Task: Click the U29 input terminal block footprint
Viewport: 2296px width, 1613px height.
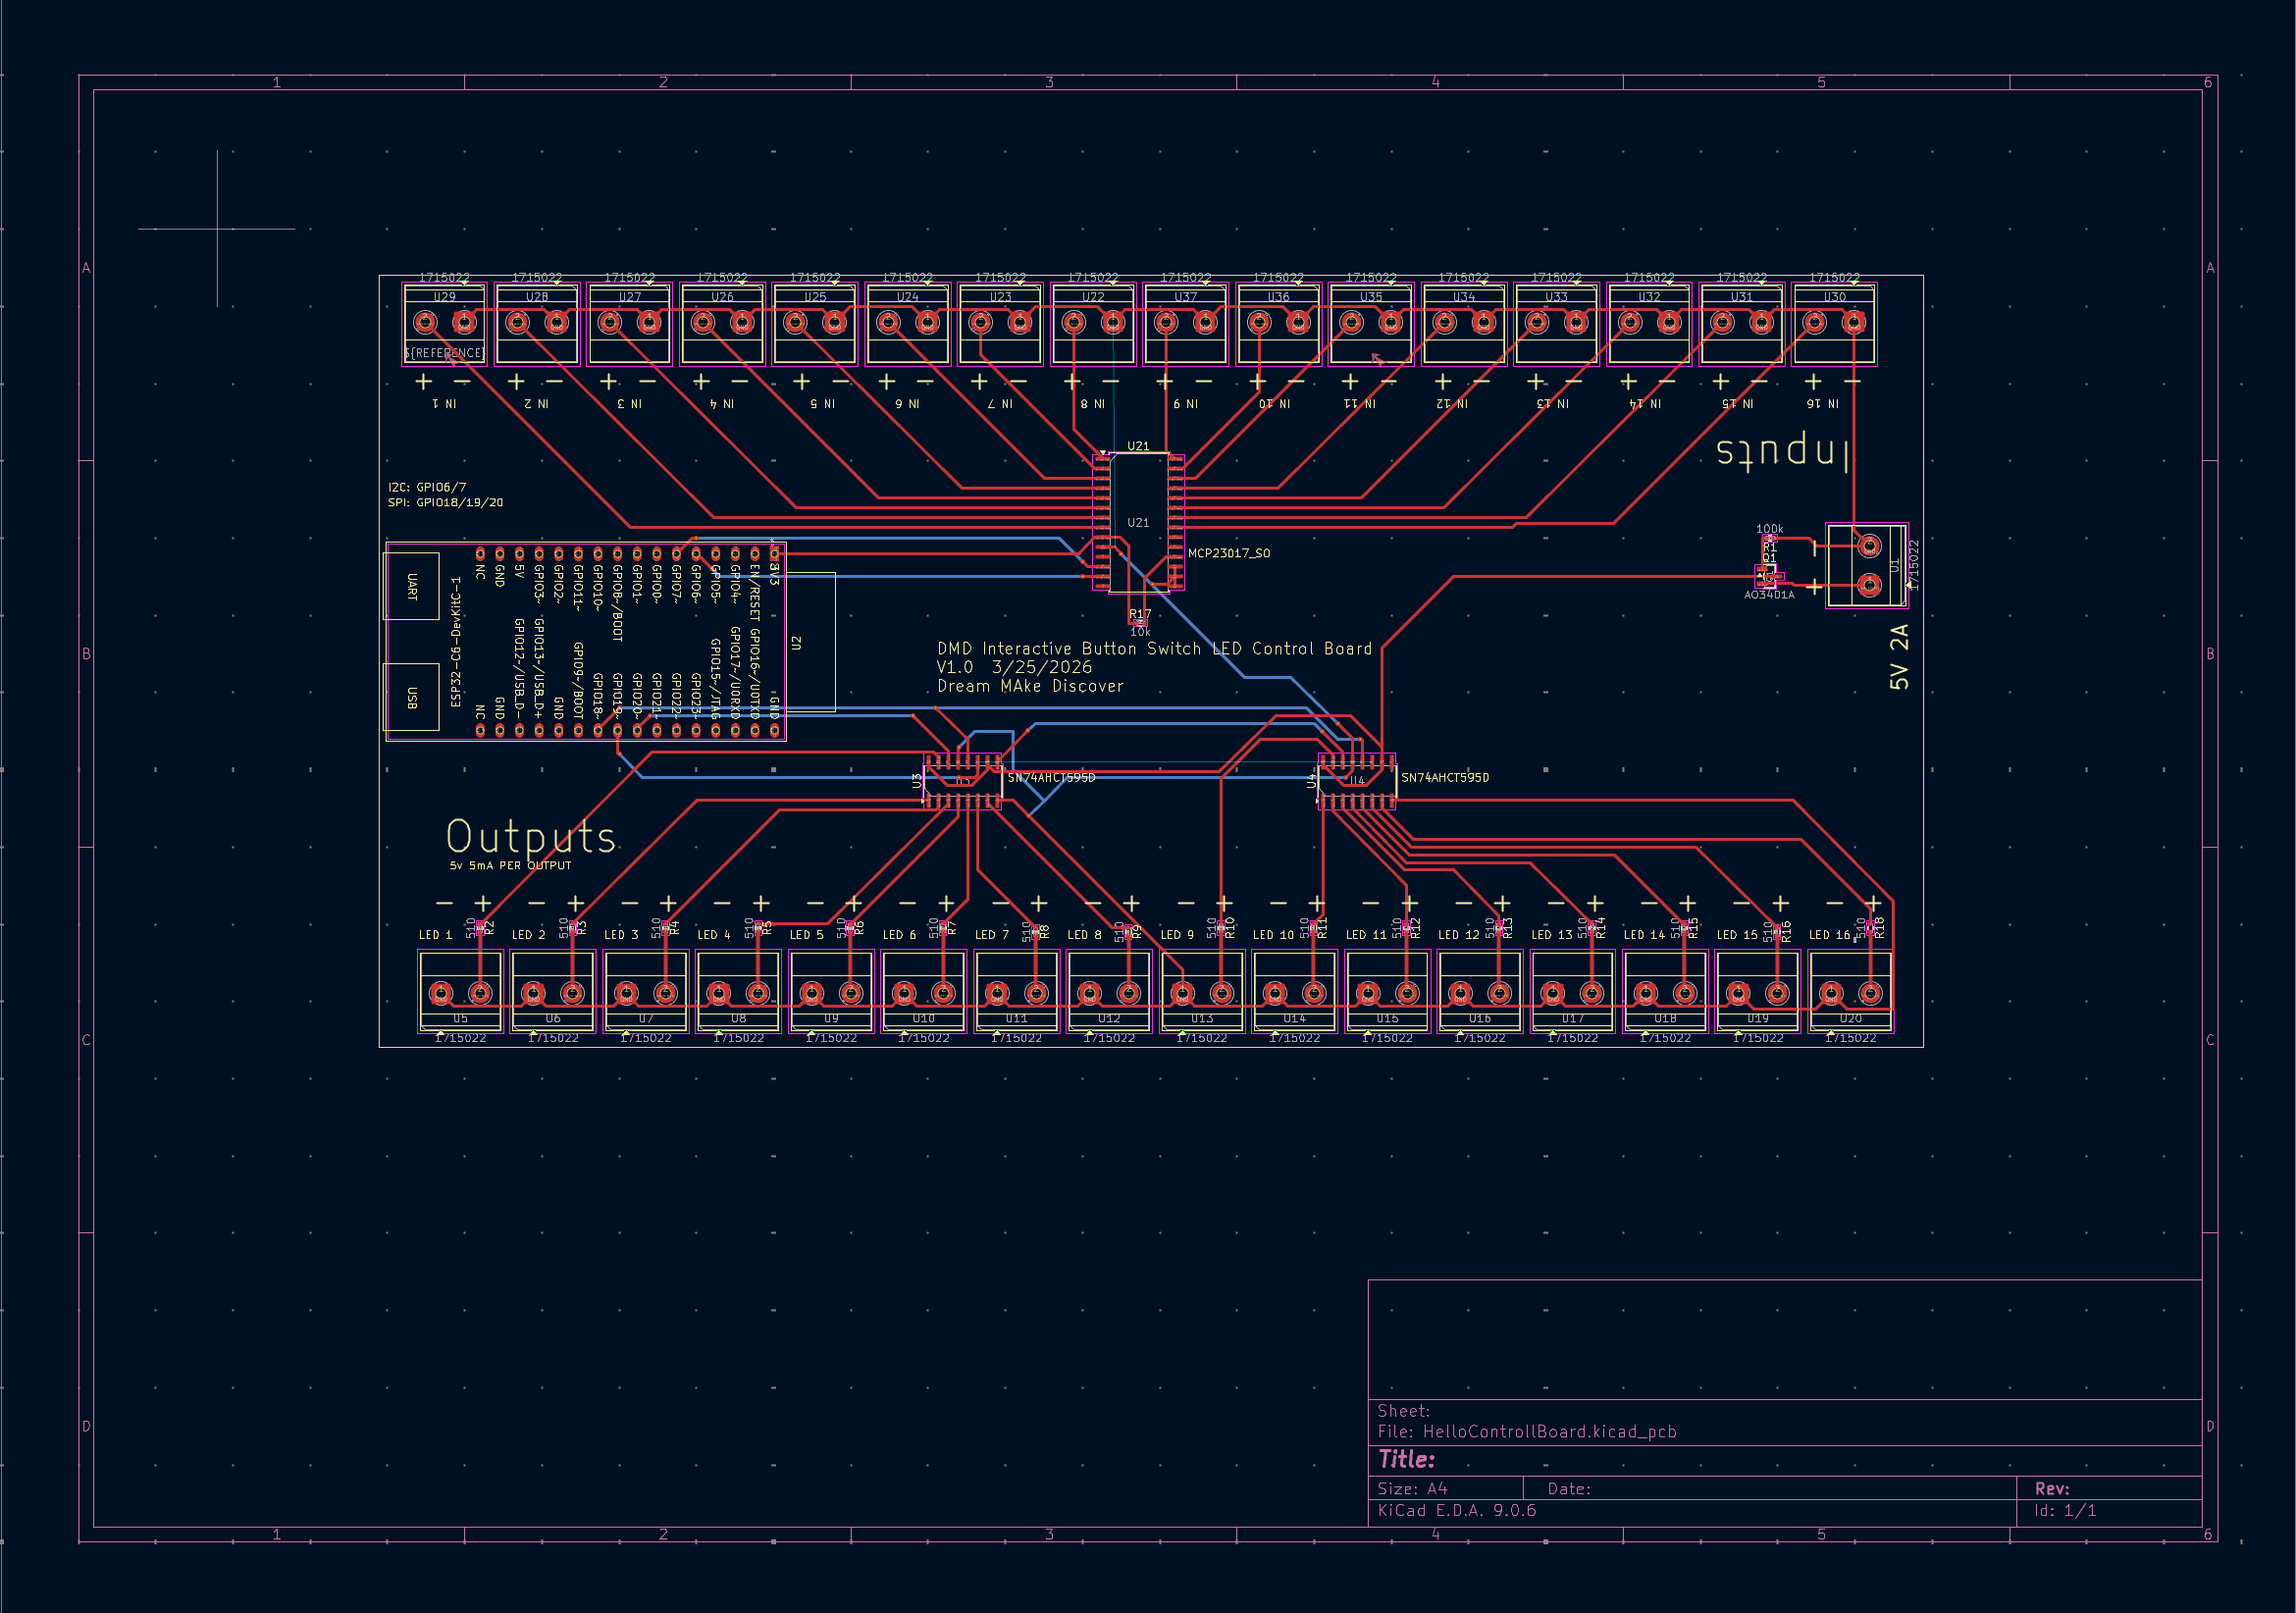Action: (444, 324)
